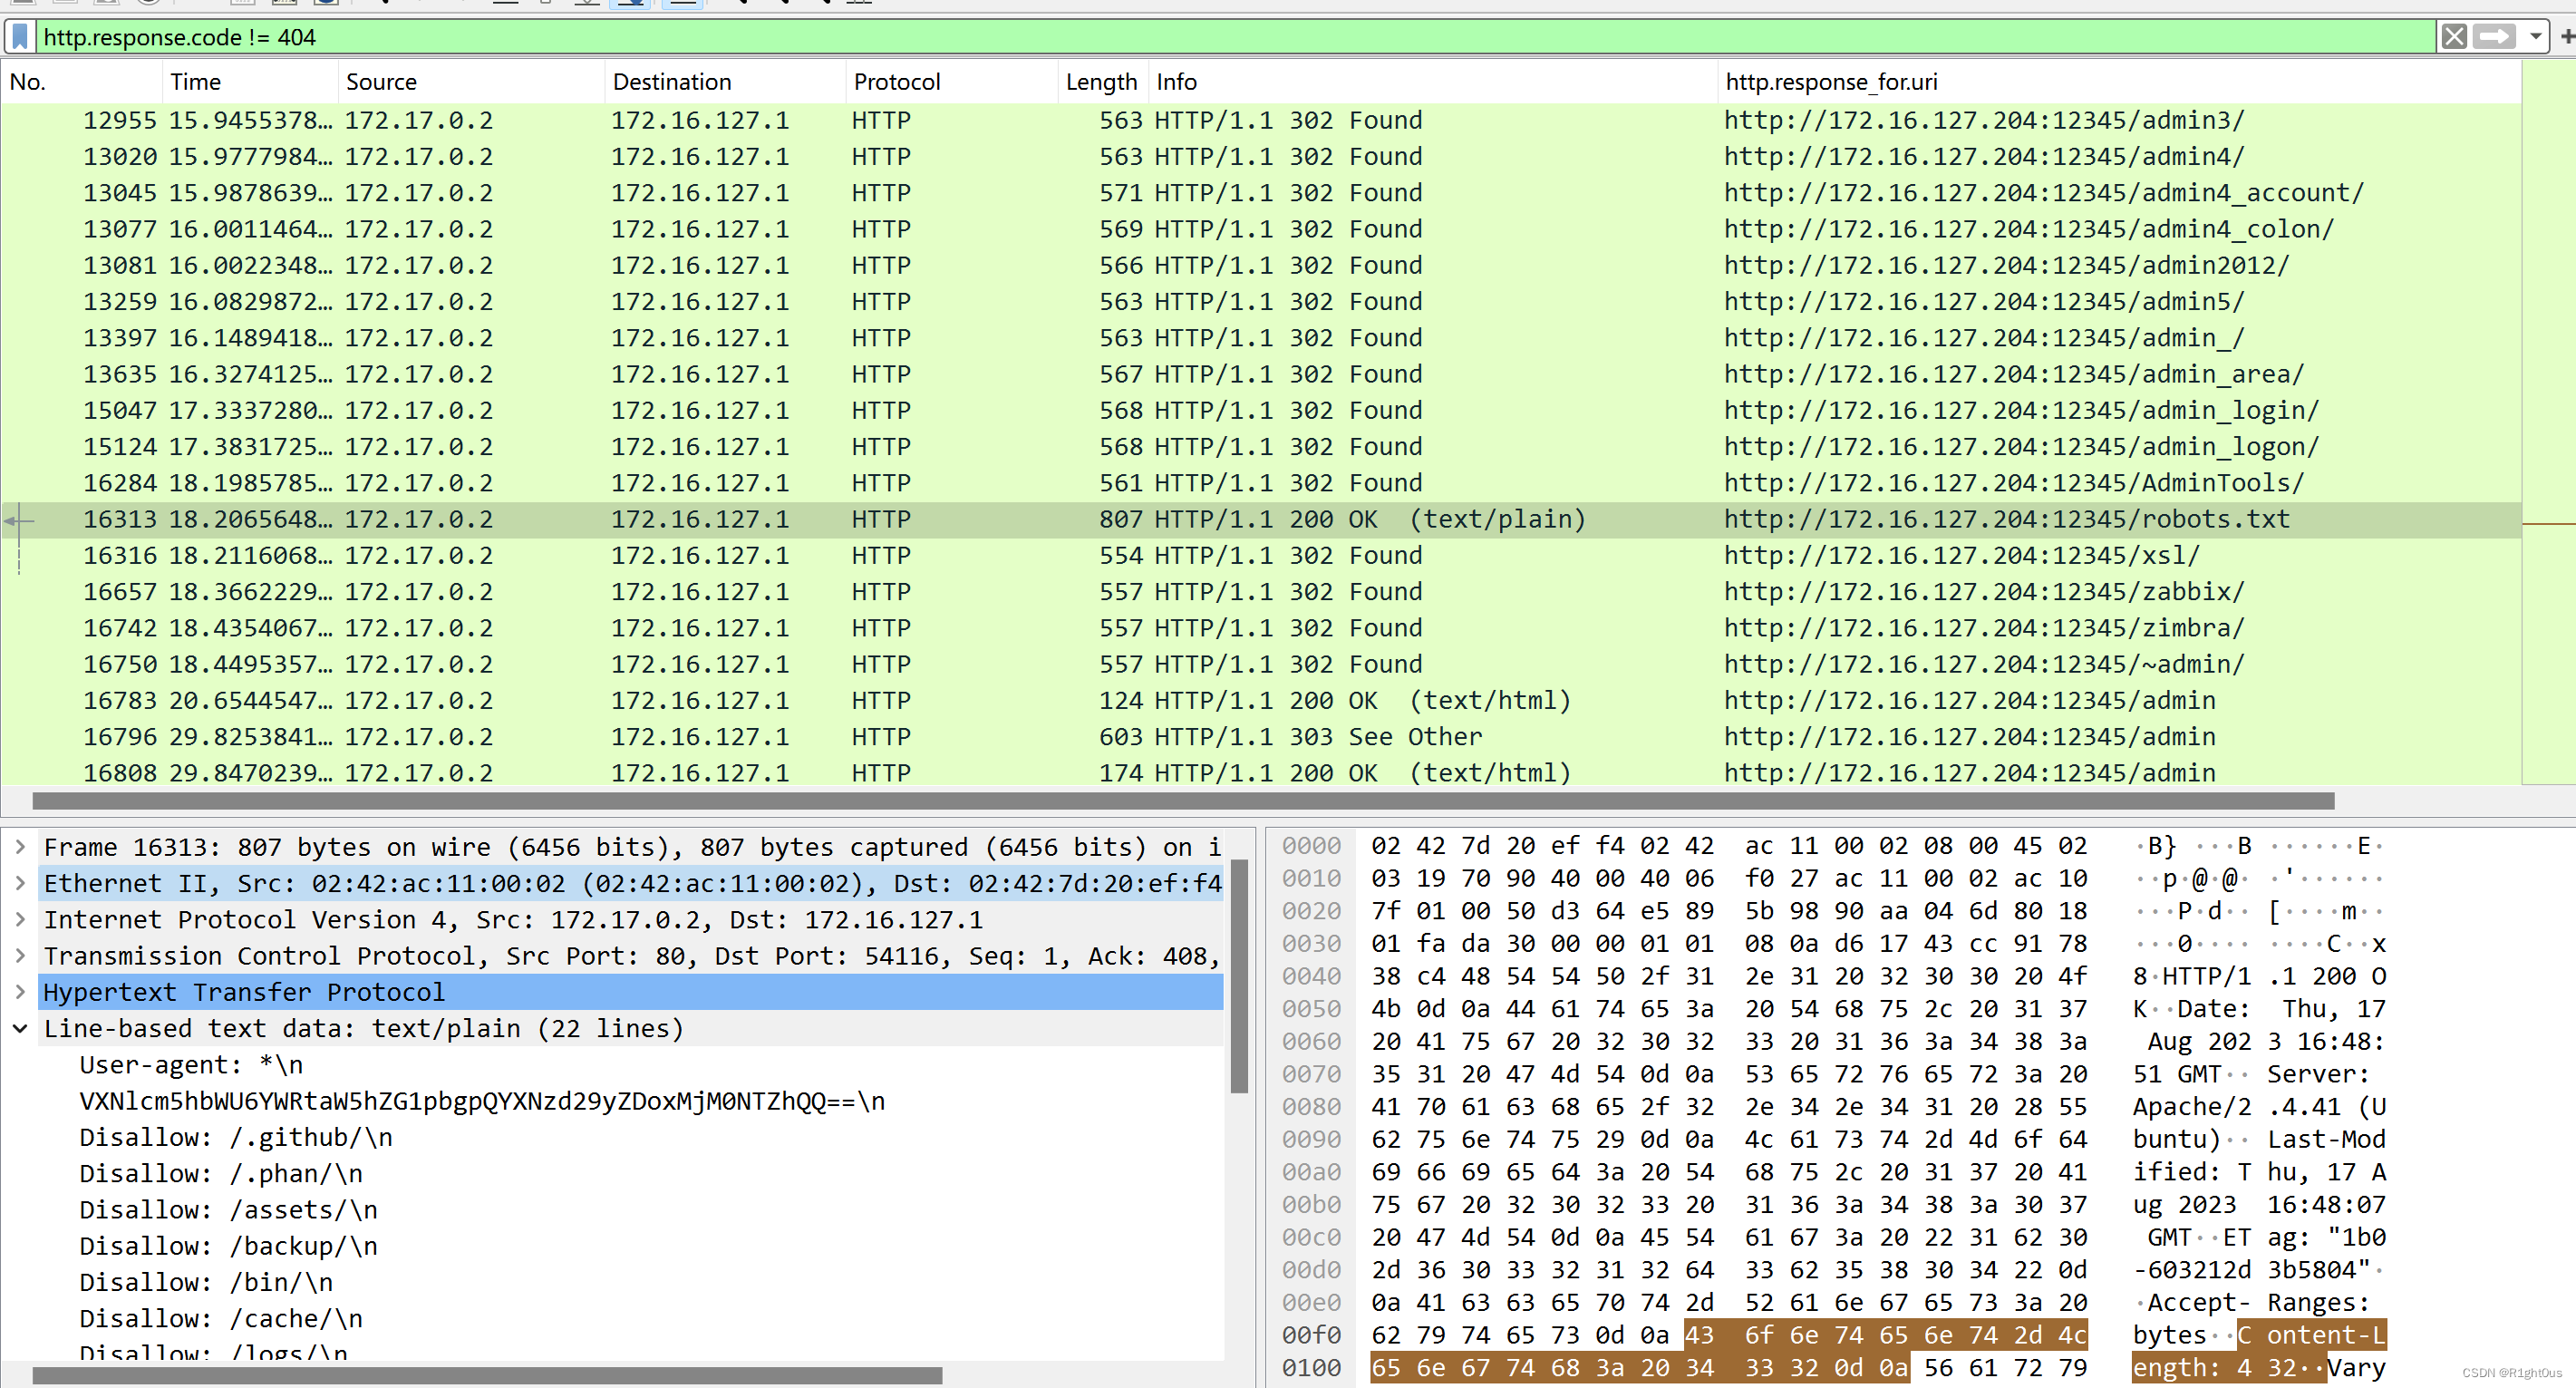The height and width of the screenshot is (1388, 2576).
Task: Click ASCII text 'Apache/2 .4.41 (U' in bytes pane
Action: point(2259,1107)
